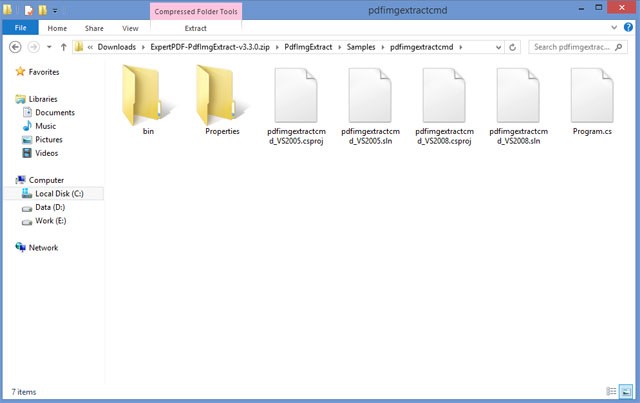The height and width of the screenshot is (403, 640).
Task: Minimize the pdfimgextractcmd window
Action: point(581,9)
